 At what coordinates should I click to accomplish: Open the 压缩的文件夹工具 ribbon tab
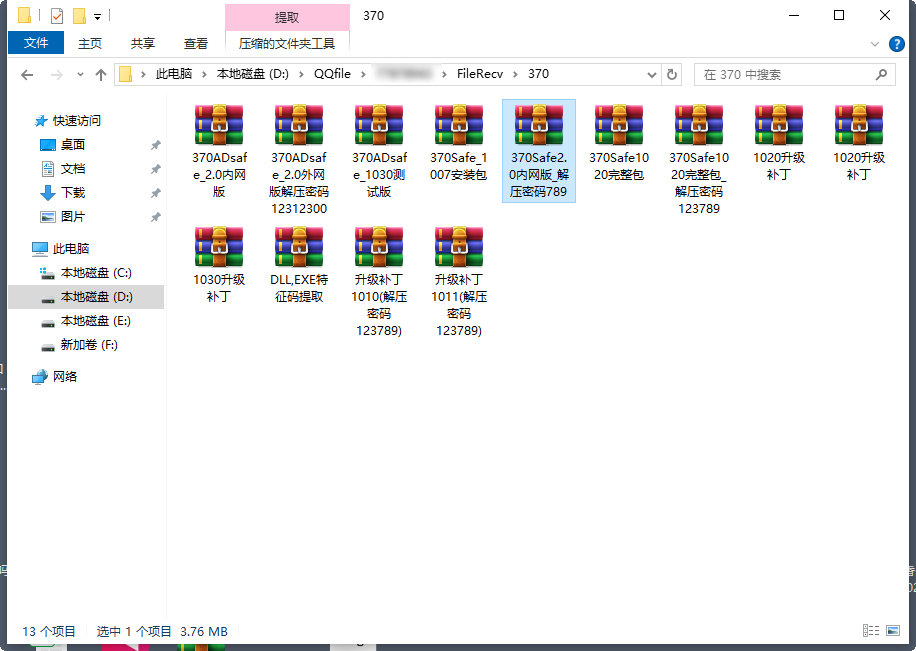click(287, 44)
